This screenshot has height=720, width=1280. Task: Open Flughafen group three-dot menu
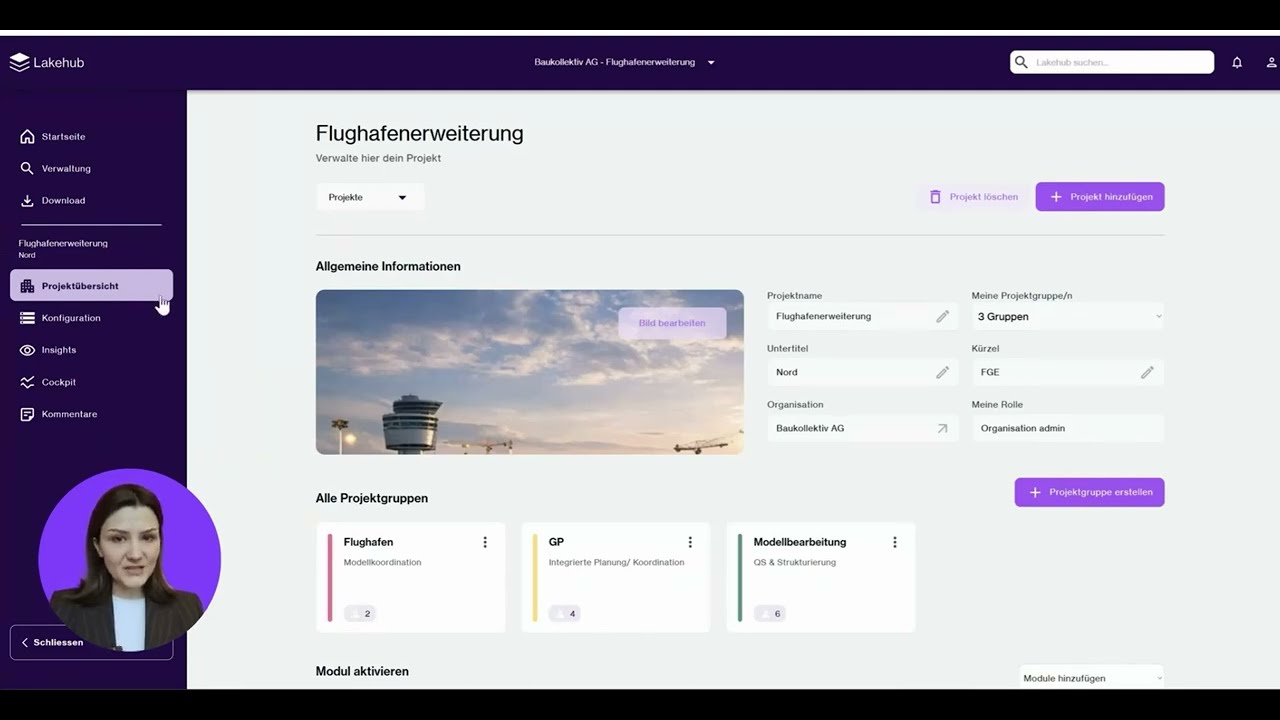tap(485, 542)
